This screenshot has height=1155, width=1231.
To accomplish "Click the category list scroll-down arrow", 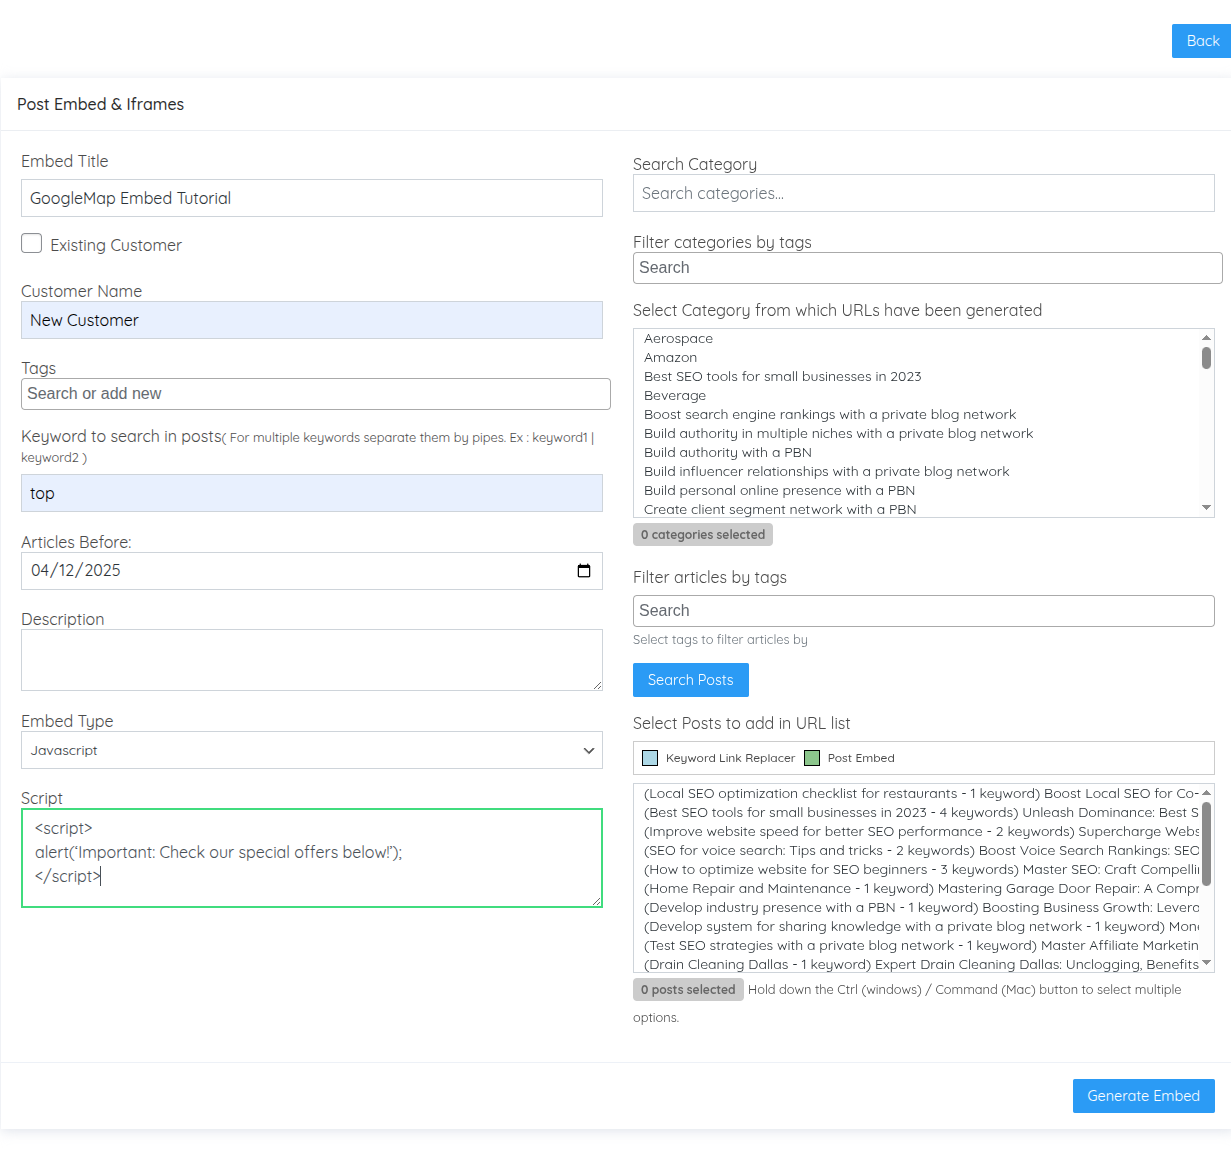I will click(1206, 508).
